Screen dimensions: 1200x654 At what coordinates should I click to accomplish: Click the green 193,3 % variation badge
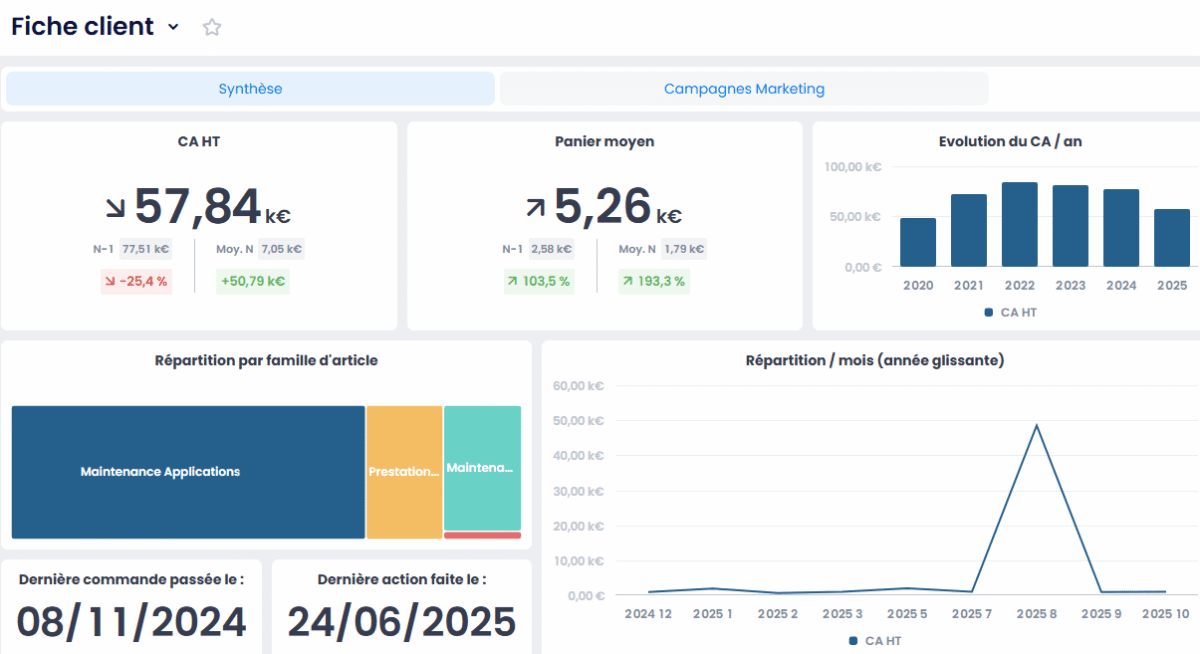654,282
